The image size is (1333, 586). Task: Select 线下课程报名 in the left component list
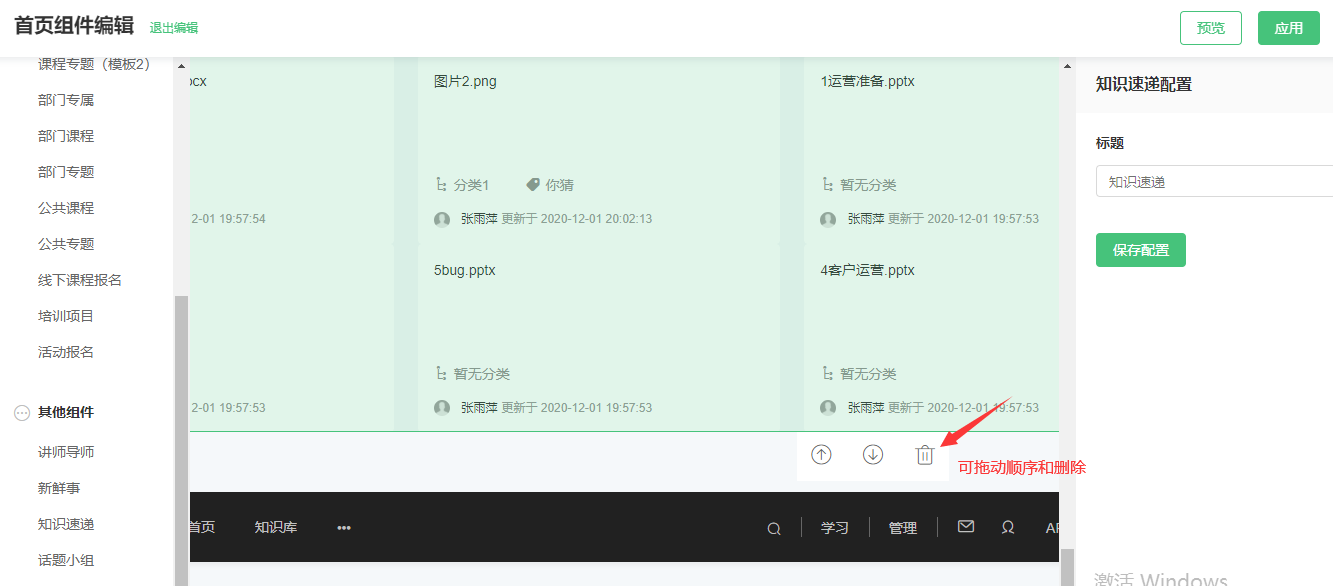tap(80, 280)
